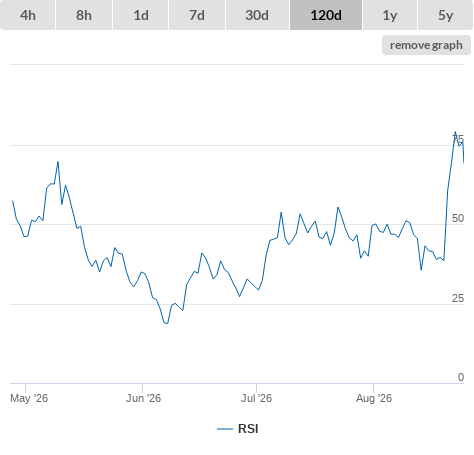Click the May '26 axis label

pos(29,398)
